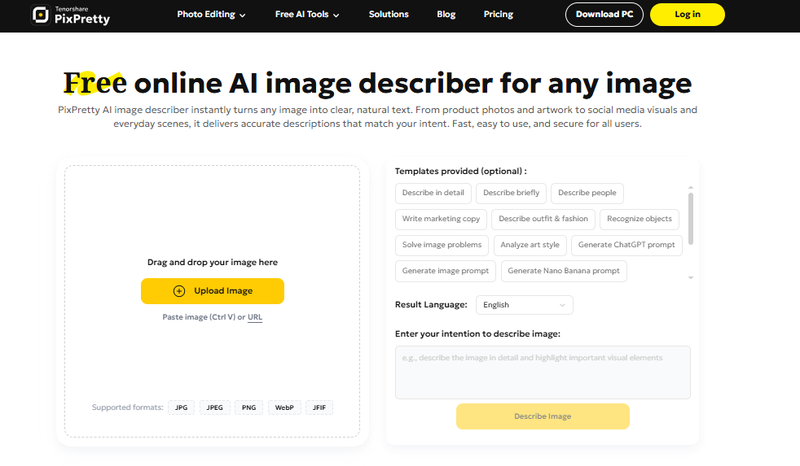Click the WebP supported format tag

284,408
